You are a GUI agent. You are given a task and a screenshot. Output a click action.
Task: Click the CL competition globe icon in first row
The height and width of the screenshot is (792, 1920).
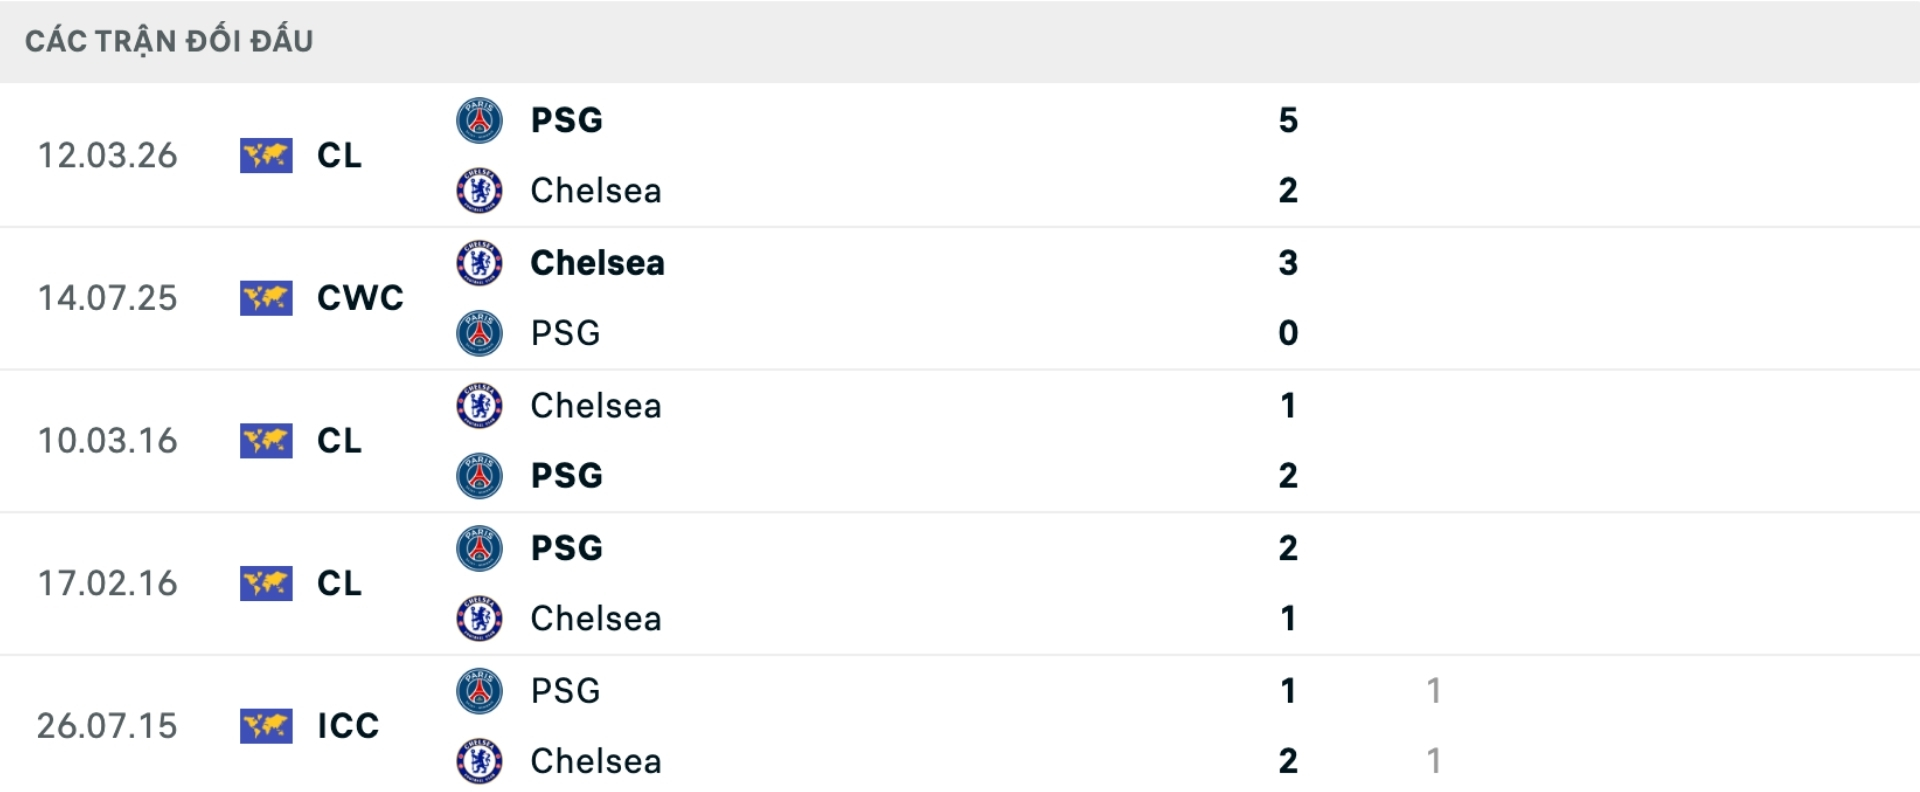[264, 156]
